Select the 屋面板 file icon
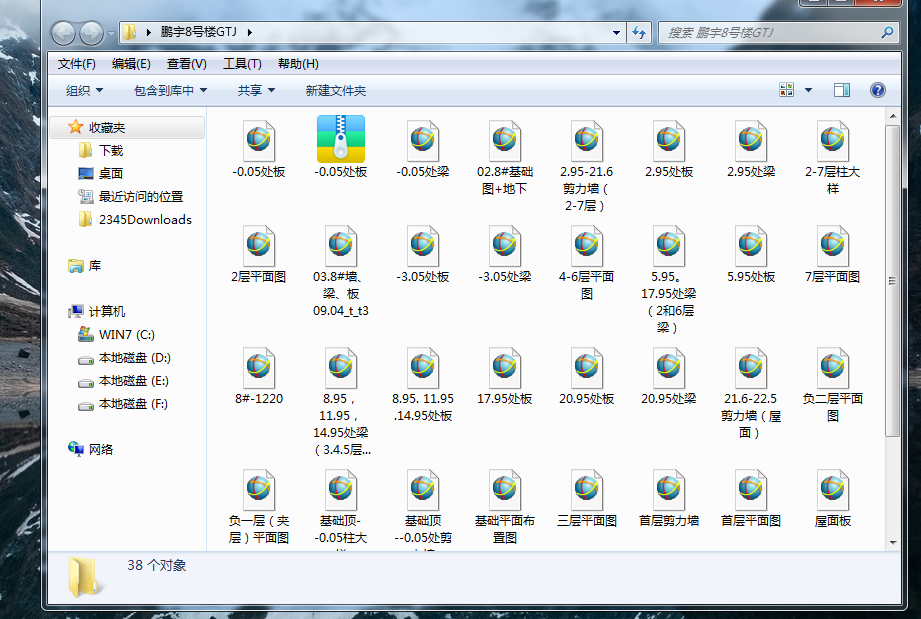 tap(833, 490)
